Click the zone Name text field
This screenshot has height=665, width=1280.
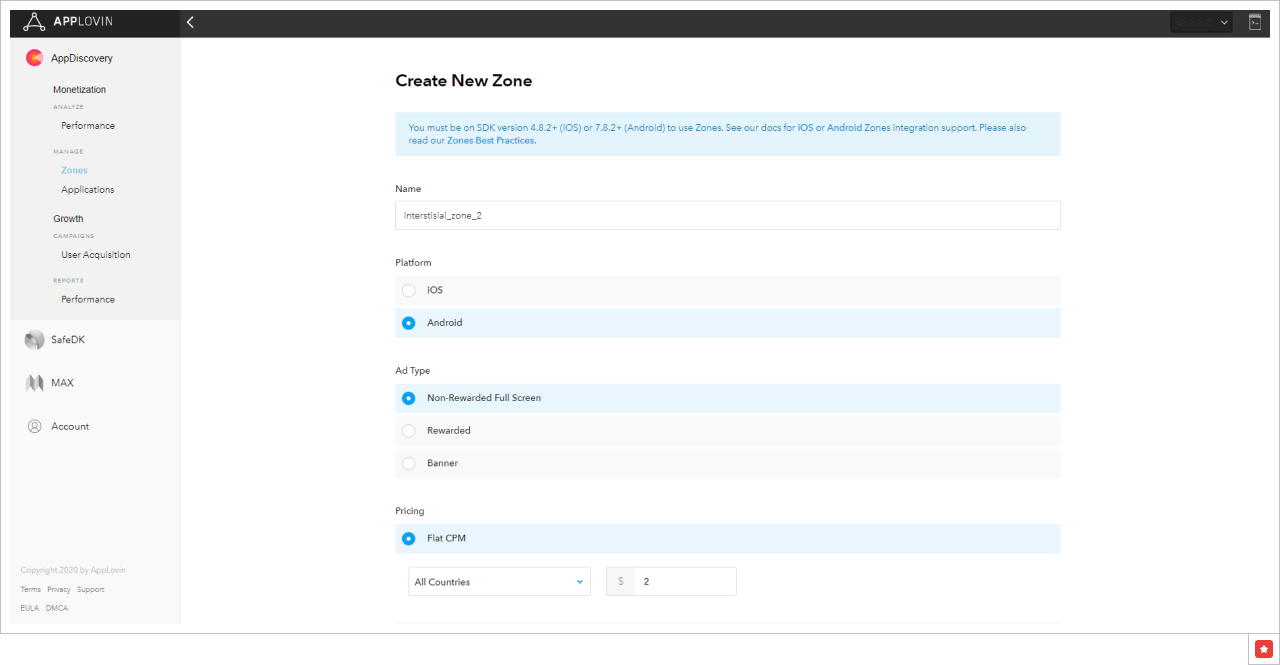point(727,216)
